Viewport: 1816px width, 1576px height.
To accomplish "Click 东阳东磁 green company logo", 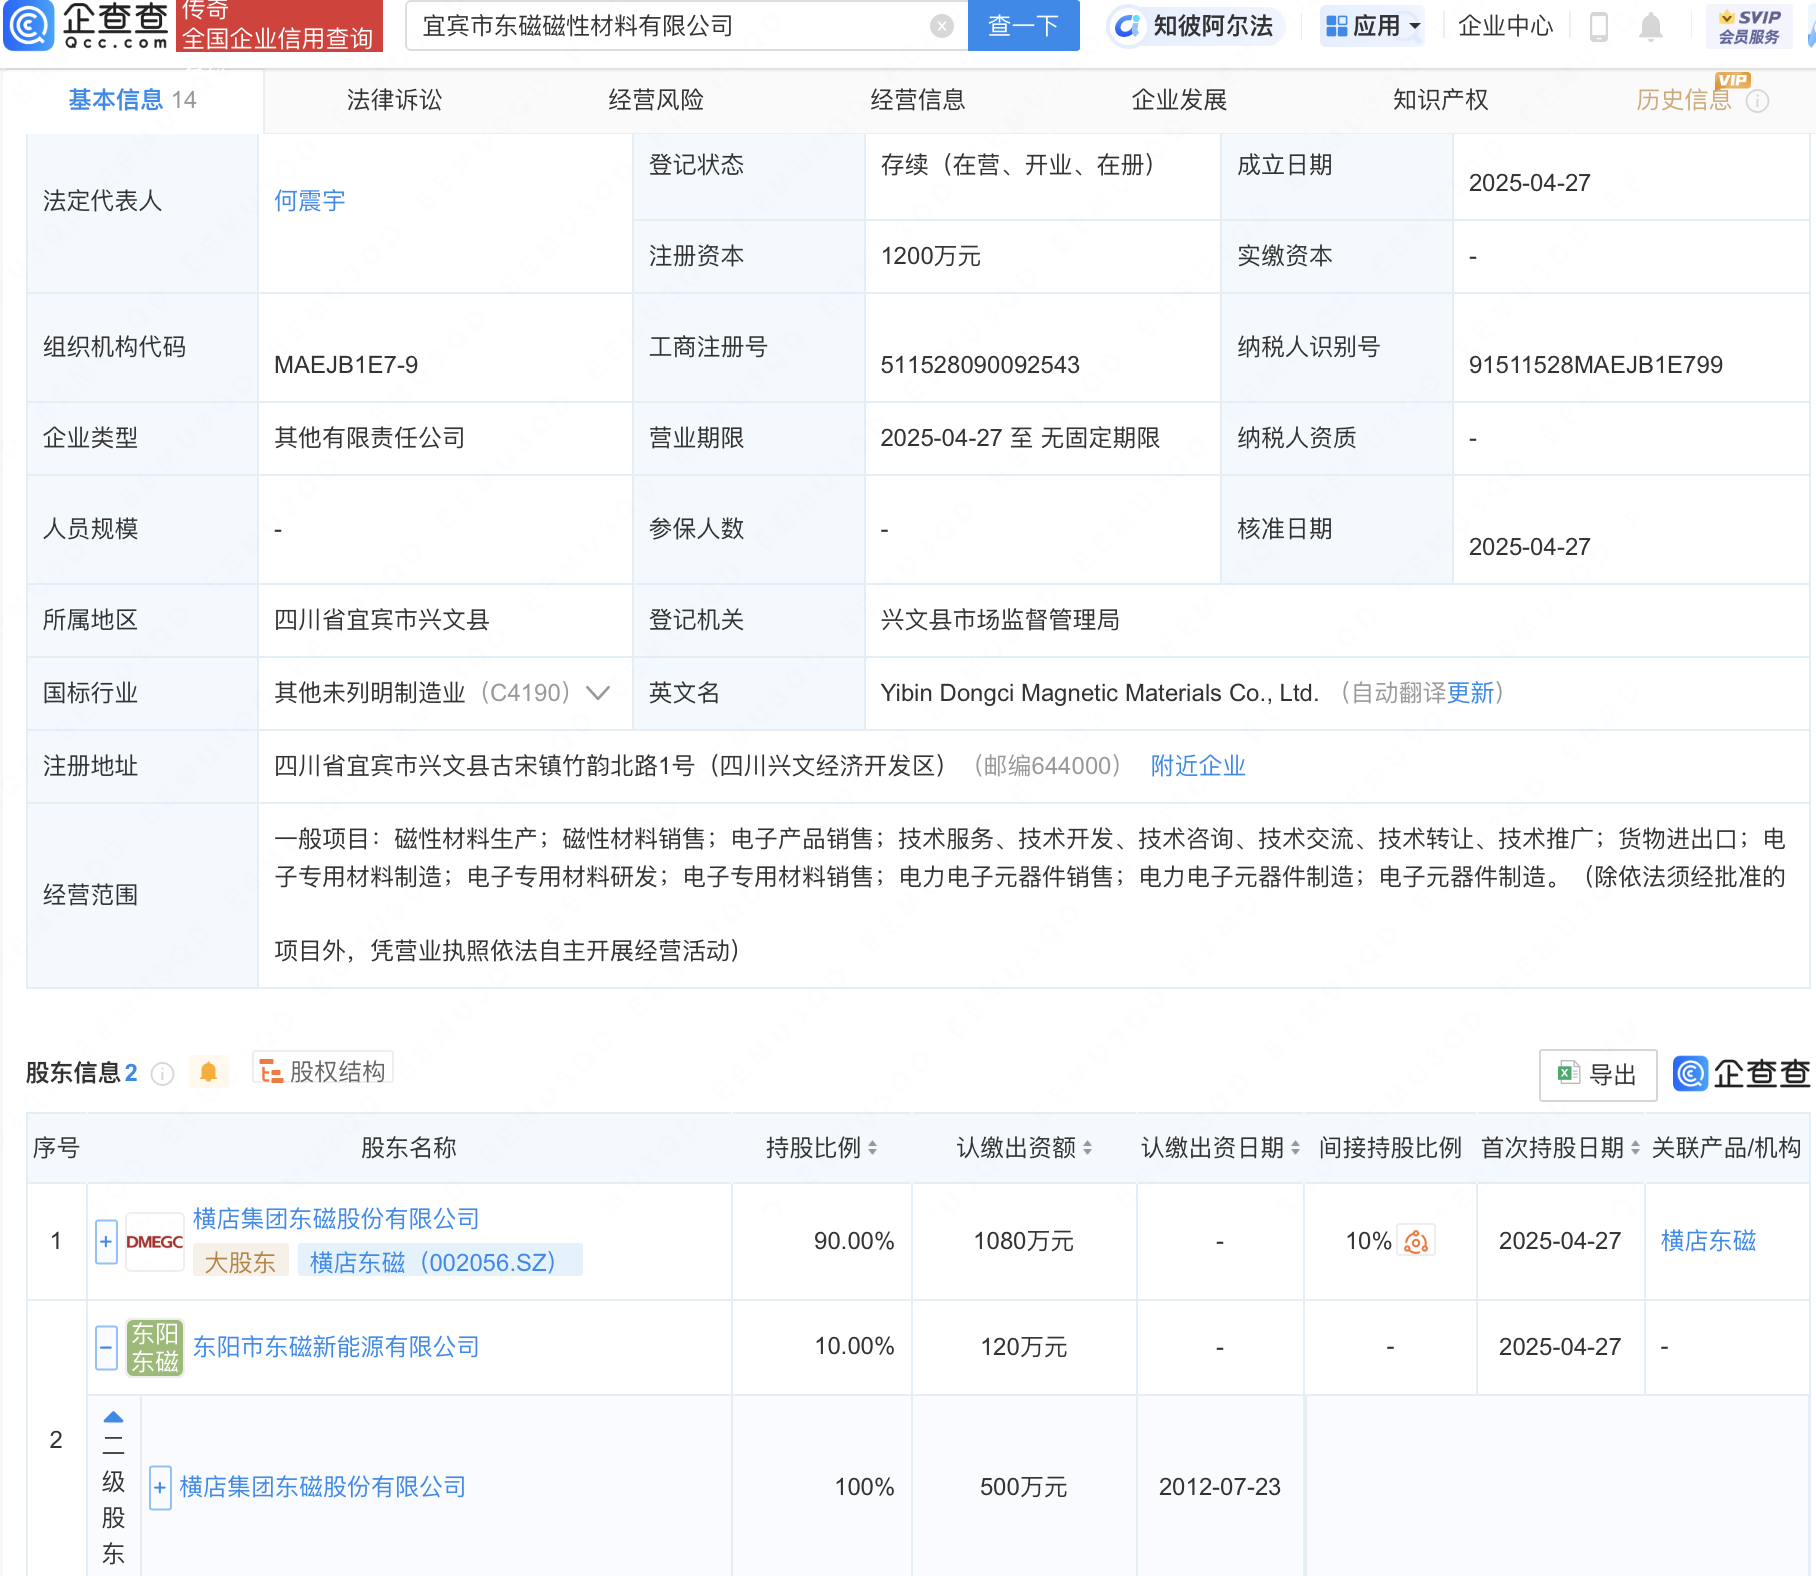I will click(155, 1347).
